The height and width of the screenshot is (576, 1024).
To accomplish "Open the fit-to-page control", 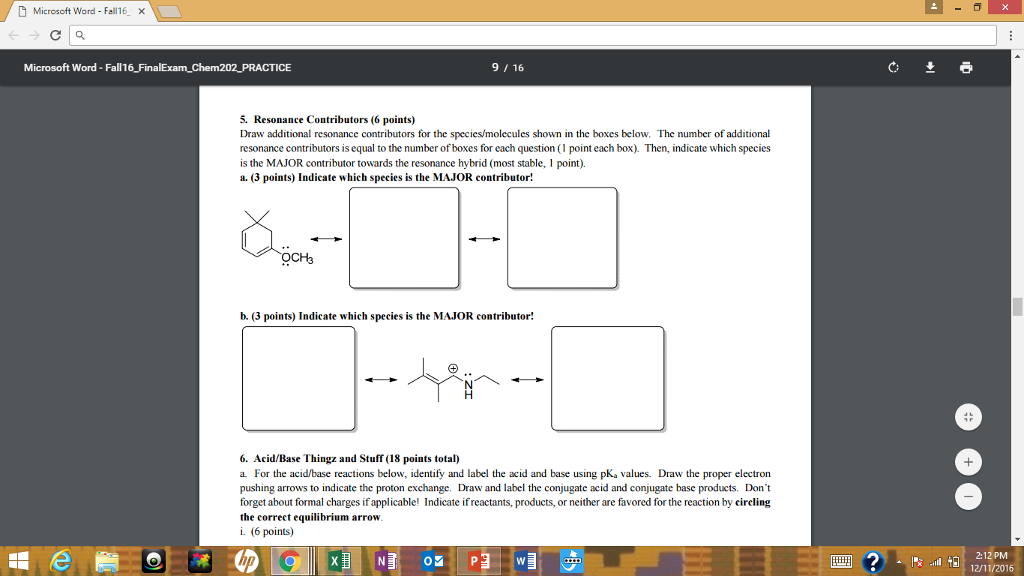I will [x=968, y=416].
